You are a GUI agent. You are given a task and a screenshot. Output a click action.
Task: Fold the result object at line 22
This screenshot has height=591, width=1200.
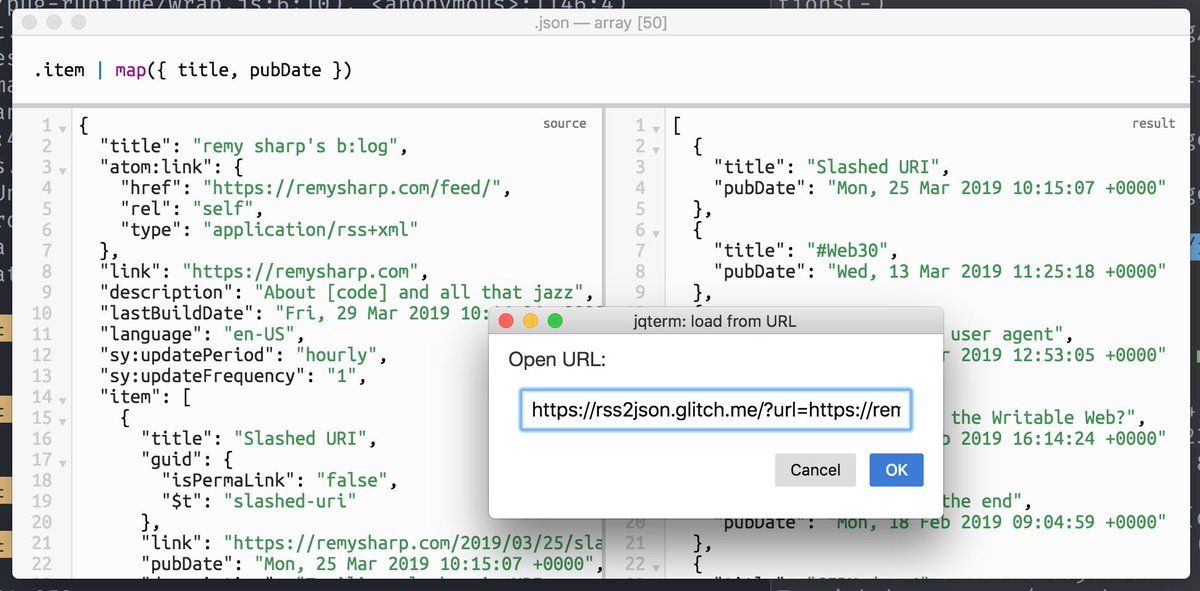657,564
